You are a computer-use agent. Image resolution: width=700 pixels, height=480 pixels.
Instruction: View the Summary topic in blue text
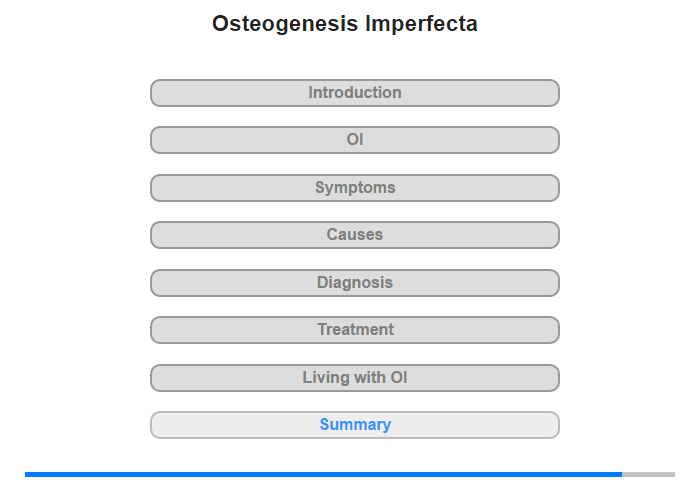click(x=354, y=425)
